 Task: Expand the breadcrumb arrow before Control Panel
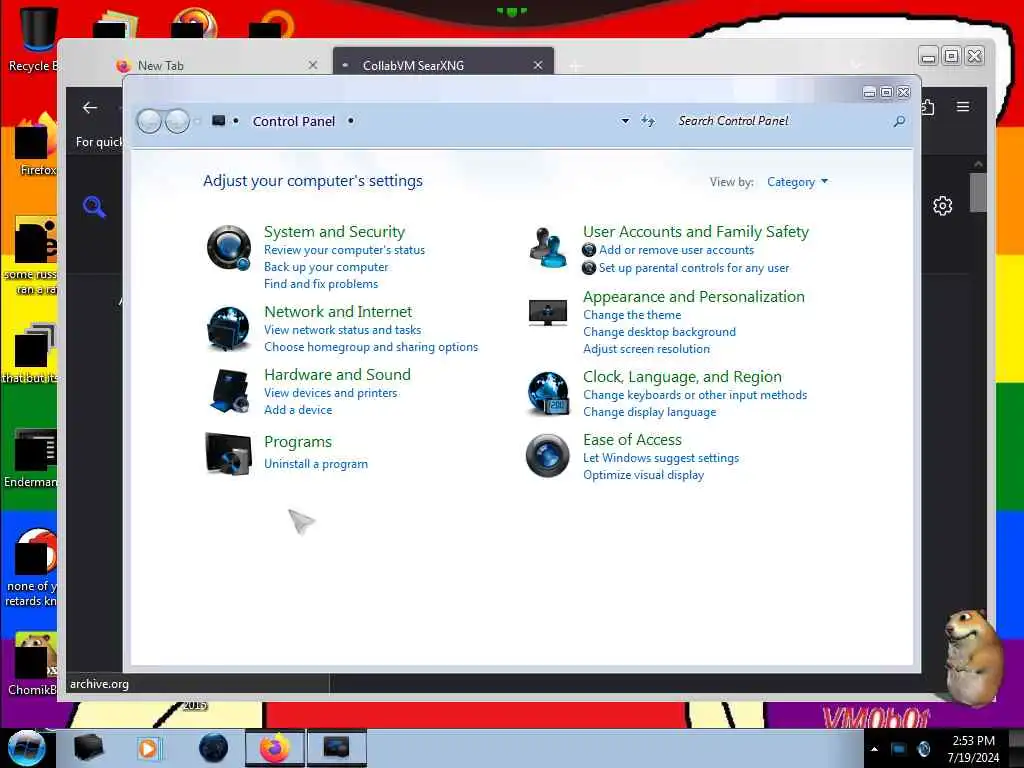point(236,121)
